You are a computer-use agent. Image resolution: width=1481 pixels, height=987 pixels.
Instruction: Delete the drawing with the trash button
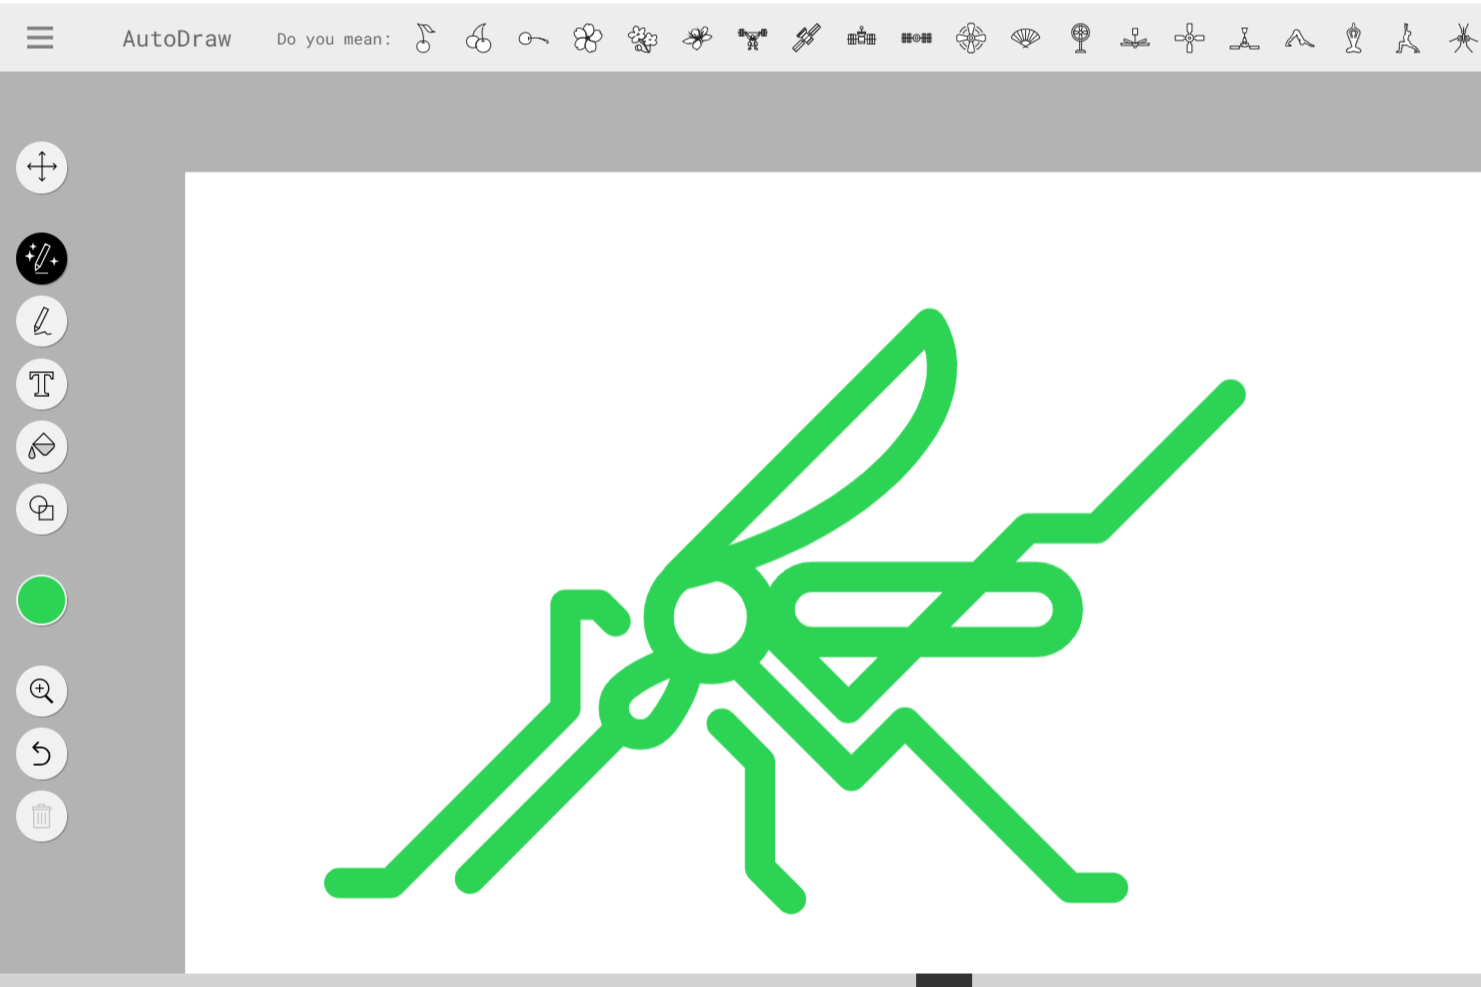coord(41,816)
